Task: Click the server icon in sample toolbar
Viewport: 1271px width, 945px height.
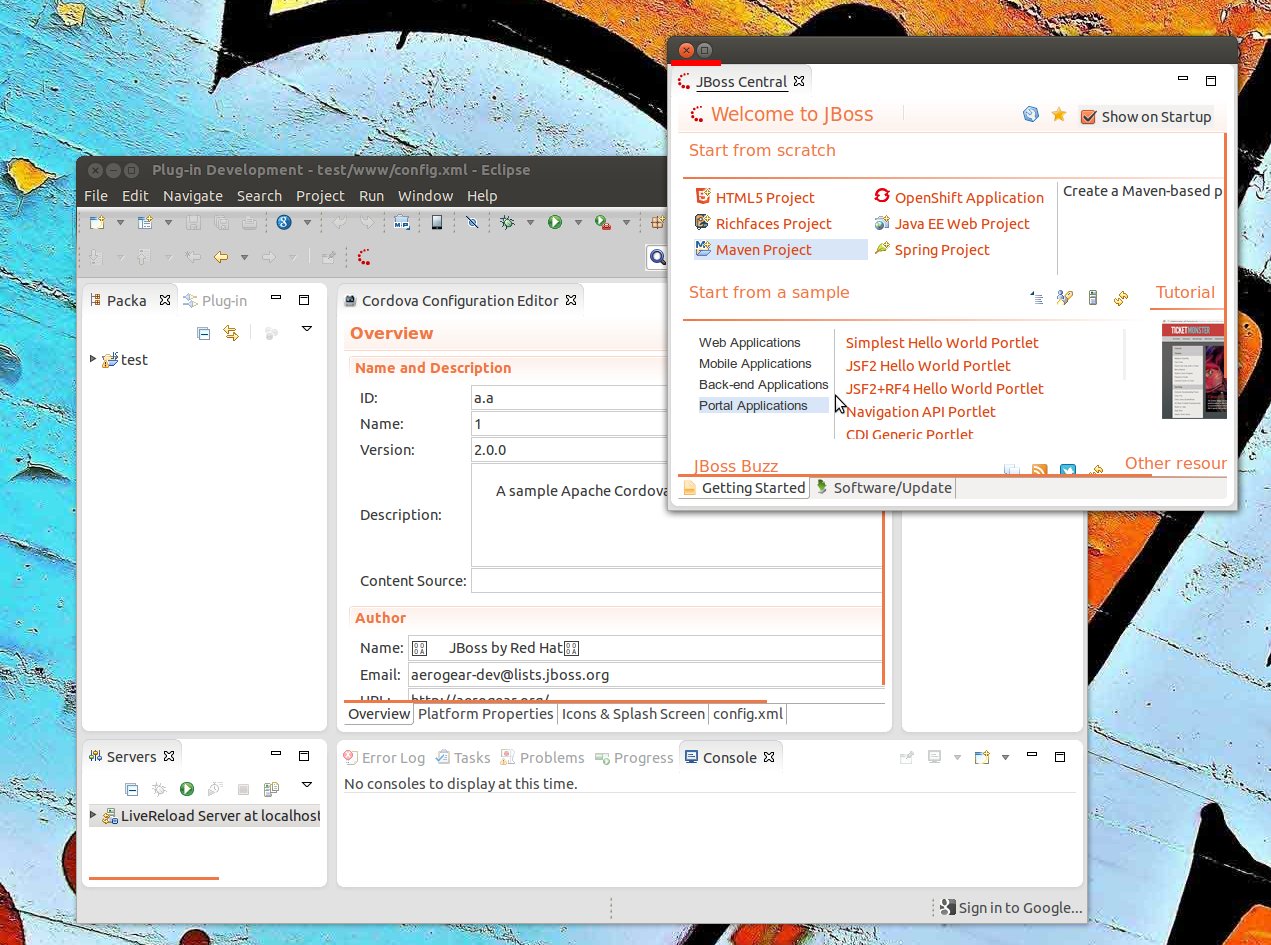Action: point(1093,297)
